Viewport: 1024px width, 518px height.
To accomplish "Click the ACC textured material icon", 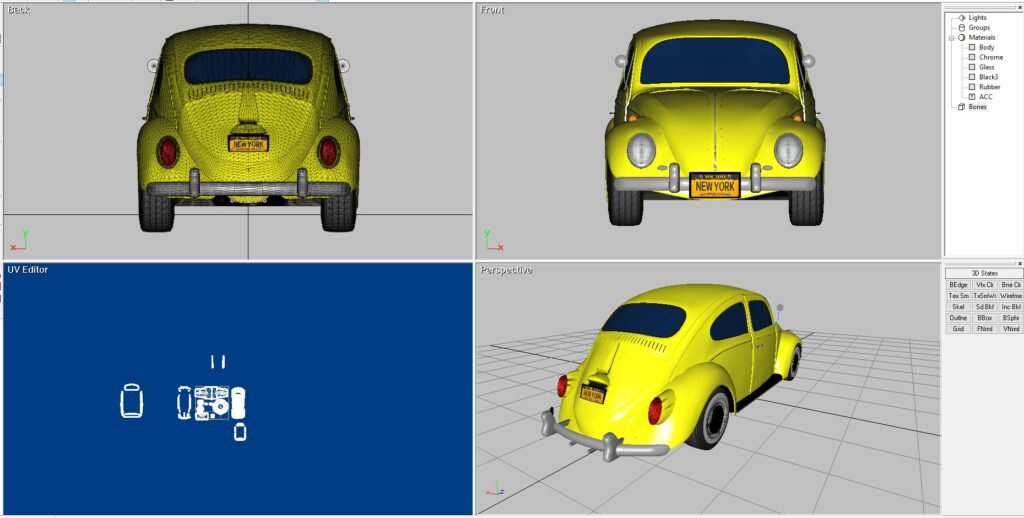I will (971, 97).
